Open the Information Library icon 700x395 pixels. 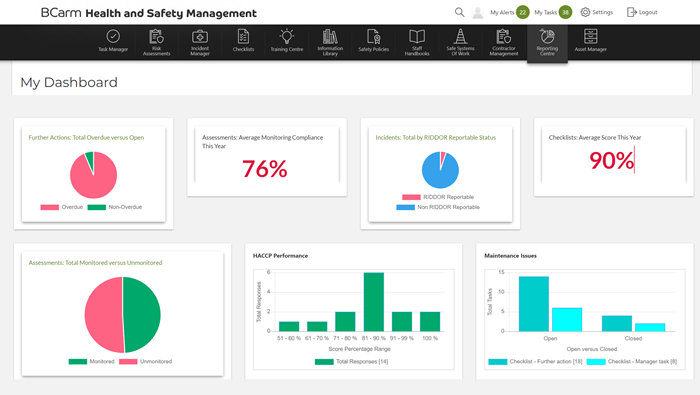click(x=330, y=37)
